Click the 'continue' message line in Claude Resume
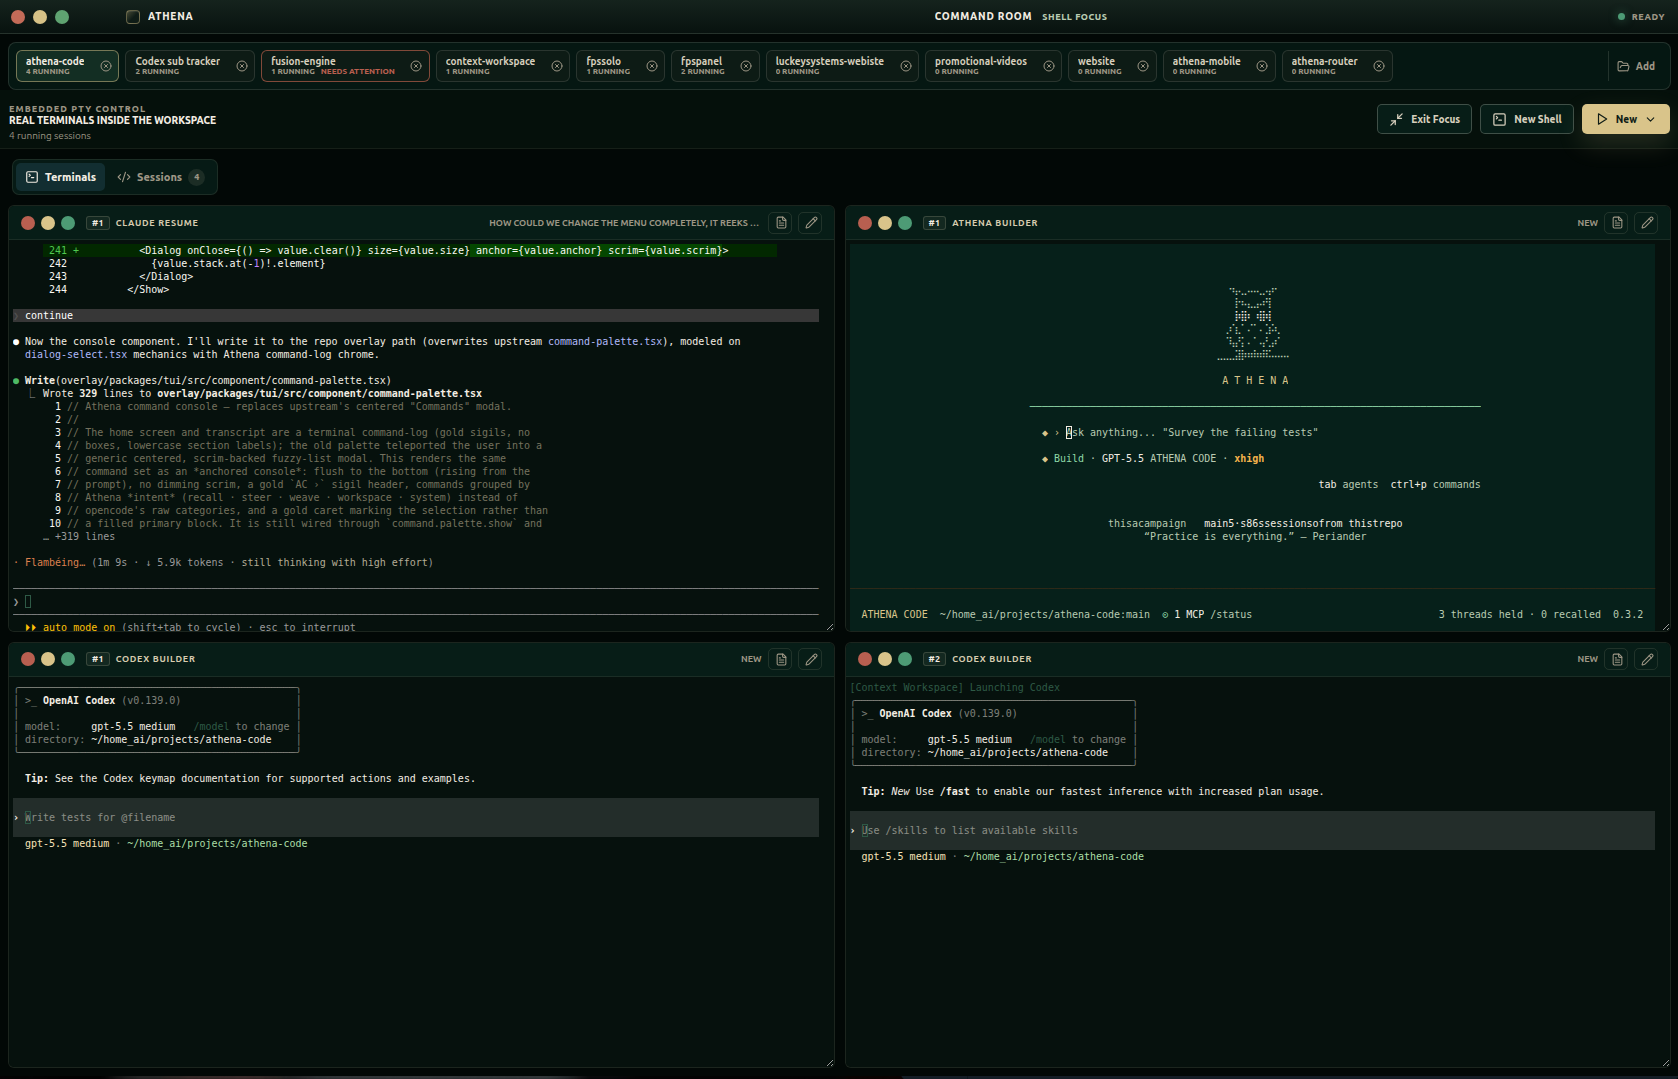Viewport: 1678px width, 1079px height. point(416,315)
